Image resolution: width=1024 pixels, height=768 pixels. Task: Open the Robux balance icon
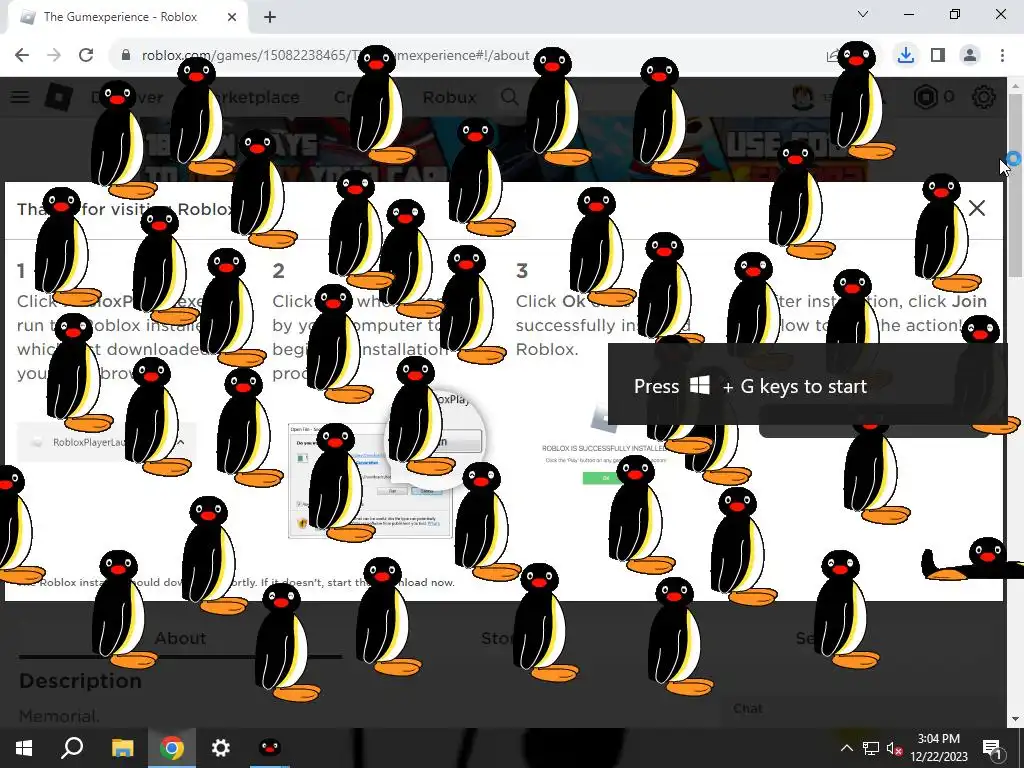click(926, 97)
